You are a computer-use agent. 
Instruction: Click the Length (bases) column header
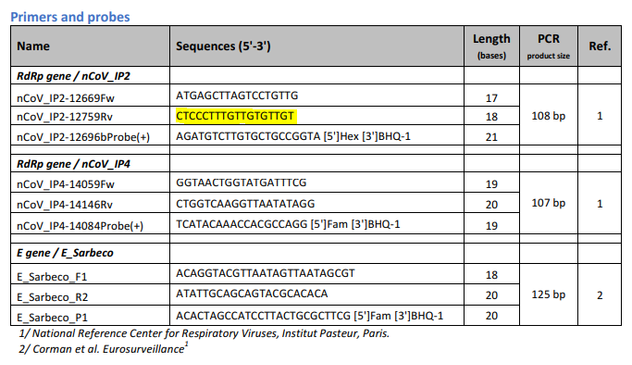pyautogui.click(x=491, y=46)
